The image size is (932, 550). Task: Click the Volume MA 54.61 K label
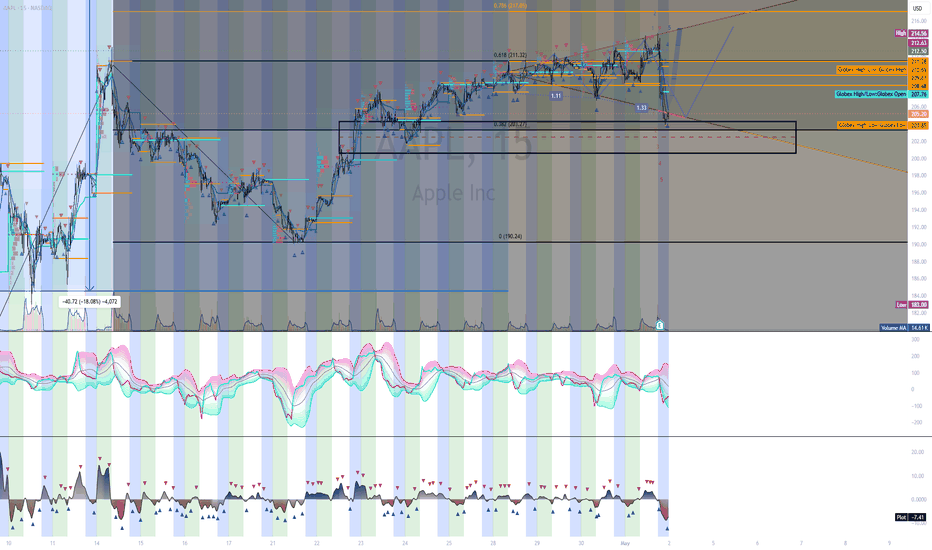coord(904,328)
